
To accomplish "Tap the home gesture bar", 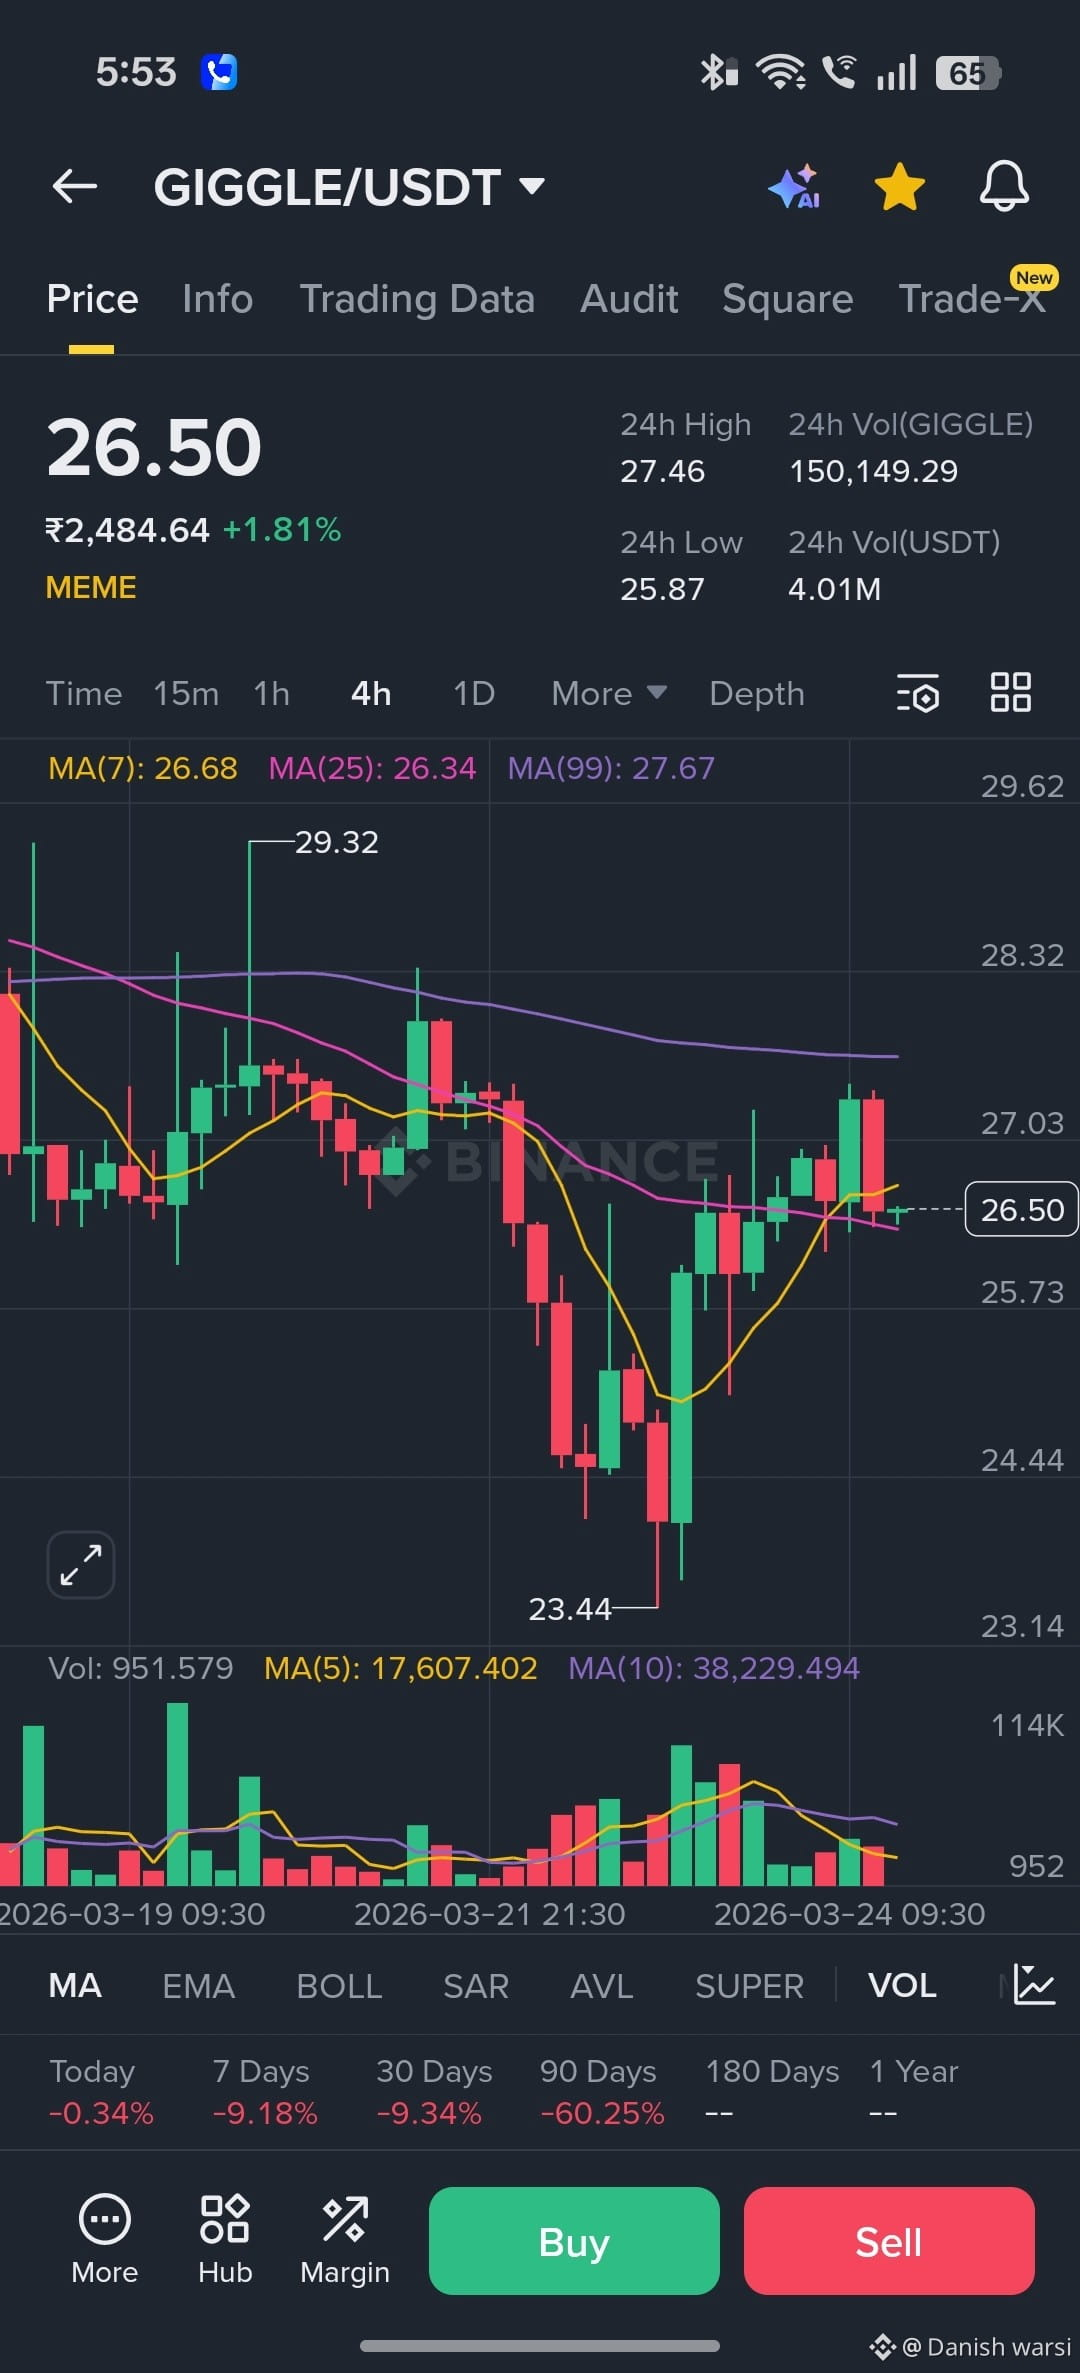I will pos(540,2346).
